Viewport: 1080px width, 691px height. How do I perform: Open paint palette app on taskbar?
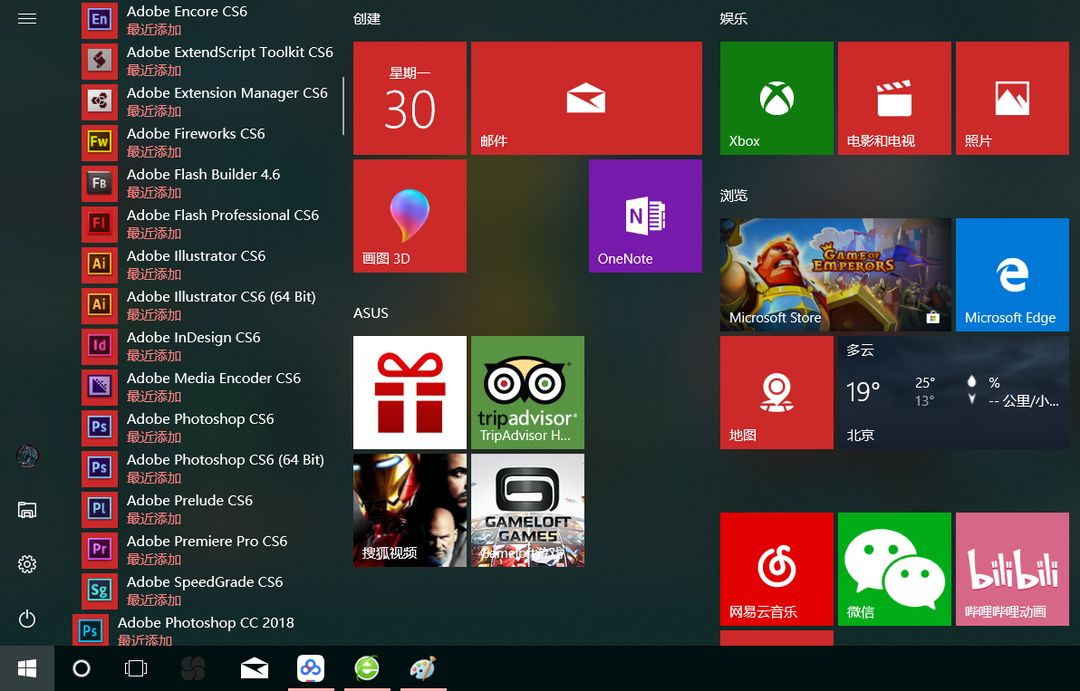click(x=423, y=668)
